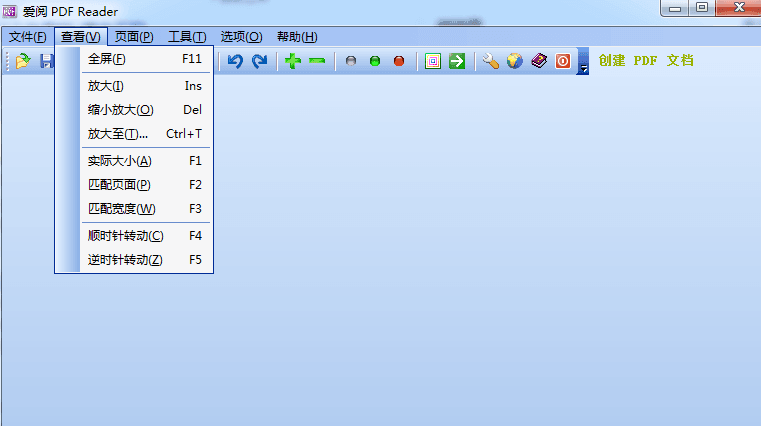Click the green right-arrow icon

[x=457, y=61]
